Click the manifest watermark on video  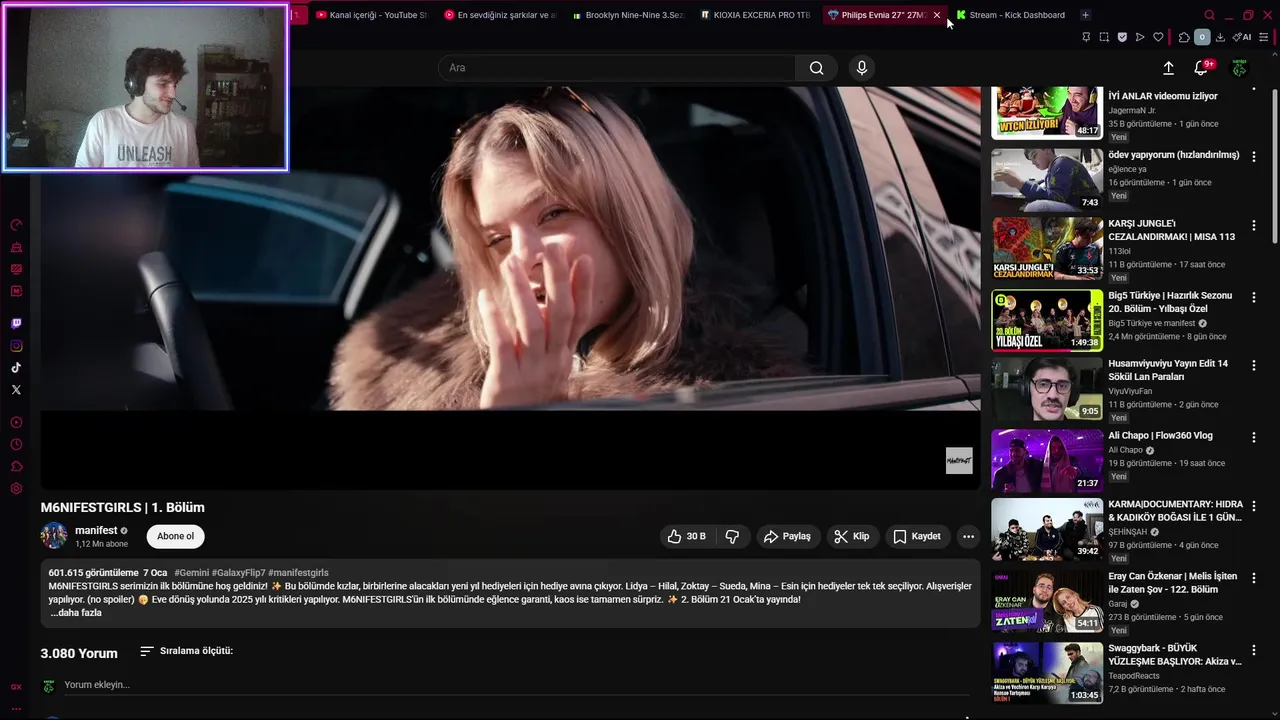959,460
